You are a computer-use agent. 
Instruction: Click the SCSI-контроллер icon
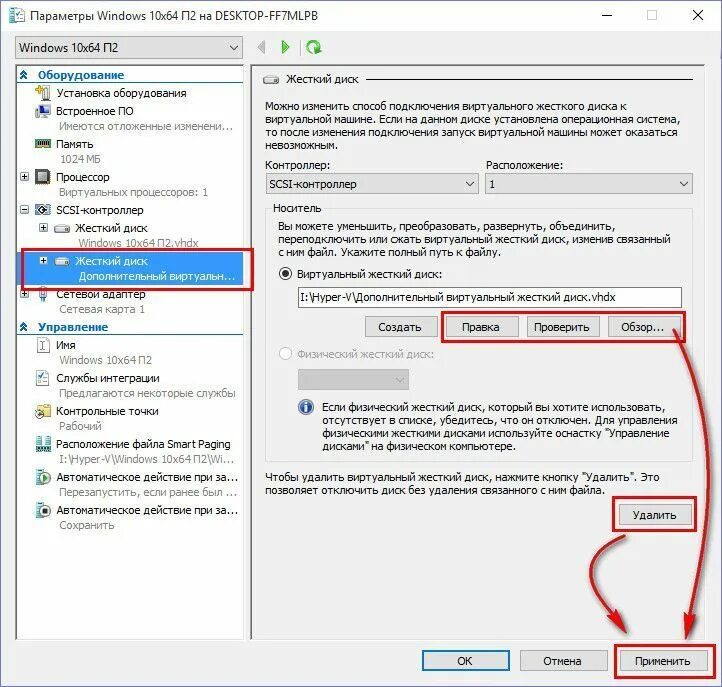coord(43,210)
